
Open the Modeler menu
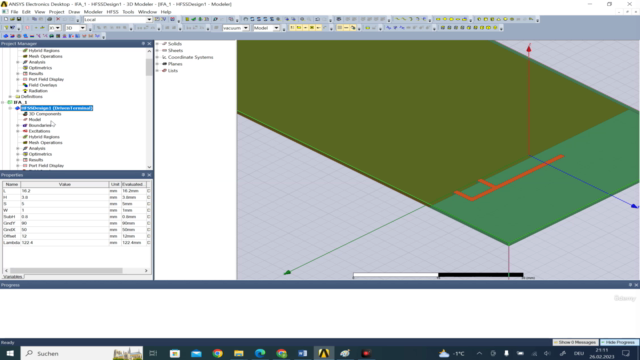tap(93, 12)
